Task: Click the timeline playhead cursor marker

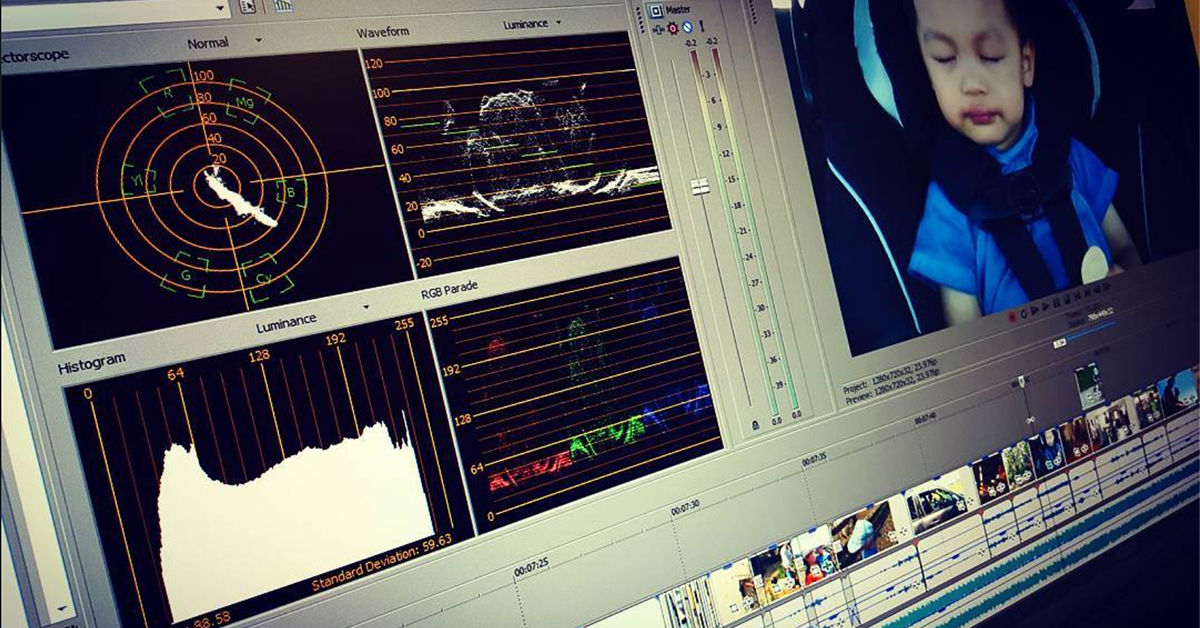Action: (1020, 381)
